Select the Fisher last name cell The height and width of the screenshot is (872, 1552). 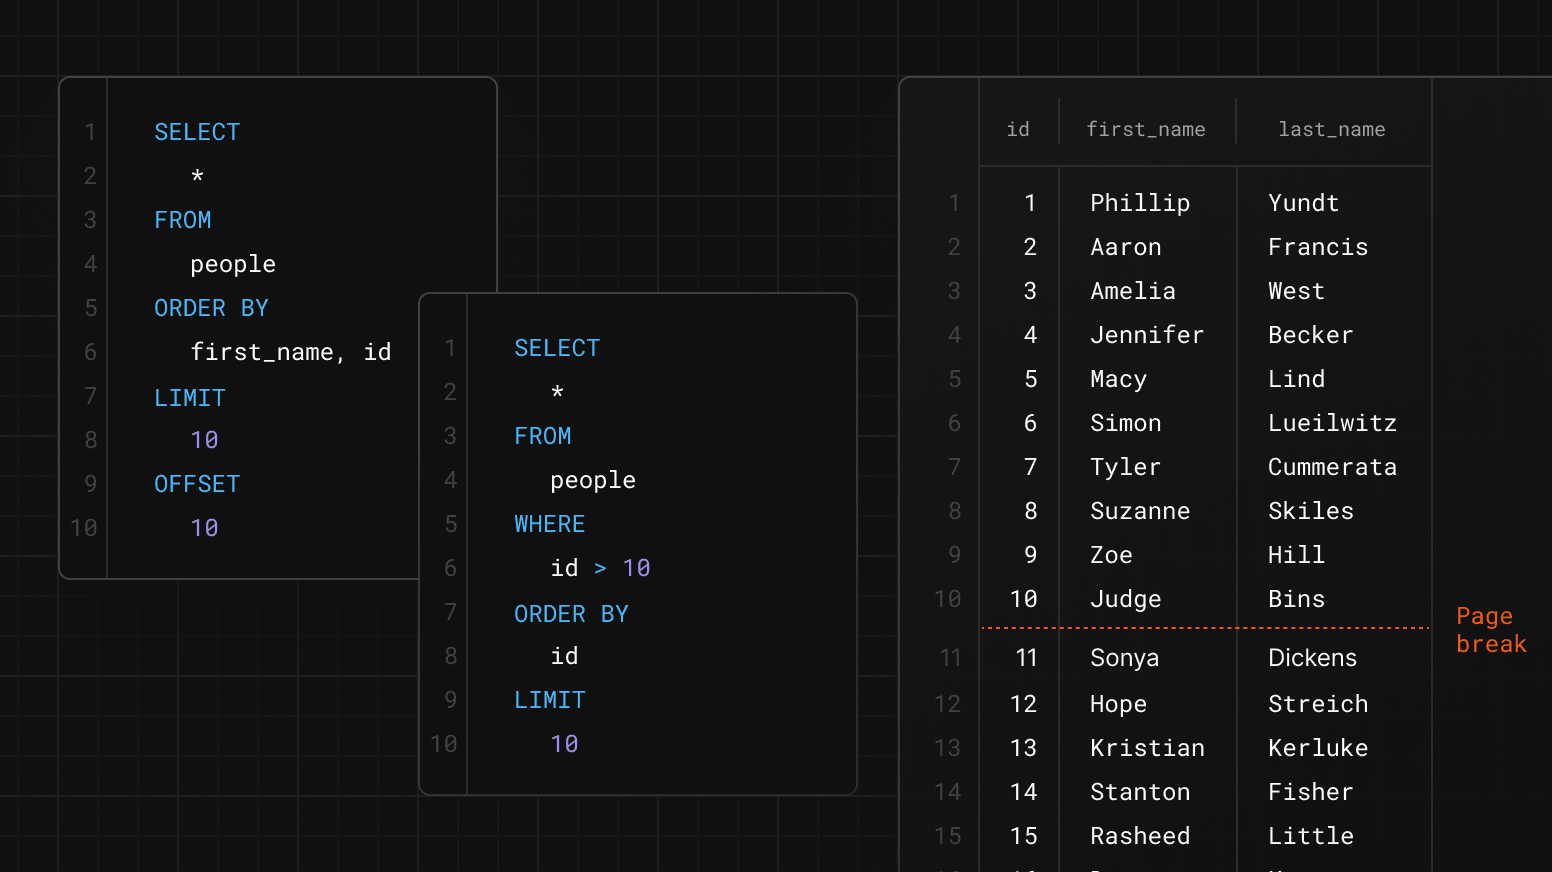coord(1310,792)
